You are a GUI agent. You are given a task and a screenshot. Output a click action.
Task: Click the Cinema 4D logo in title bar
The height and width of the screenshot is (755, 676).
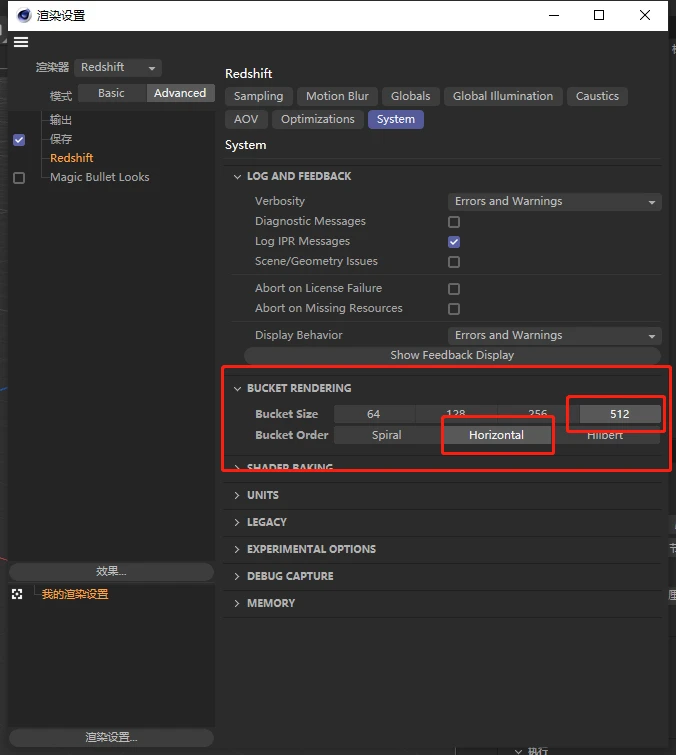(23, 15)
